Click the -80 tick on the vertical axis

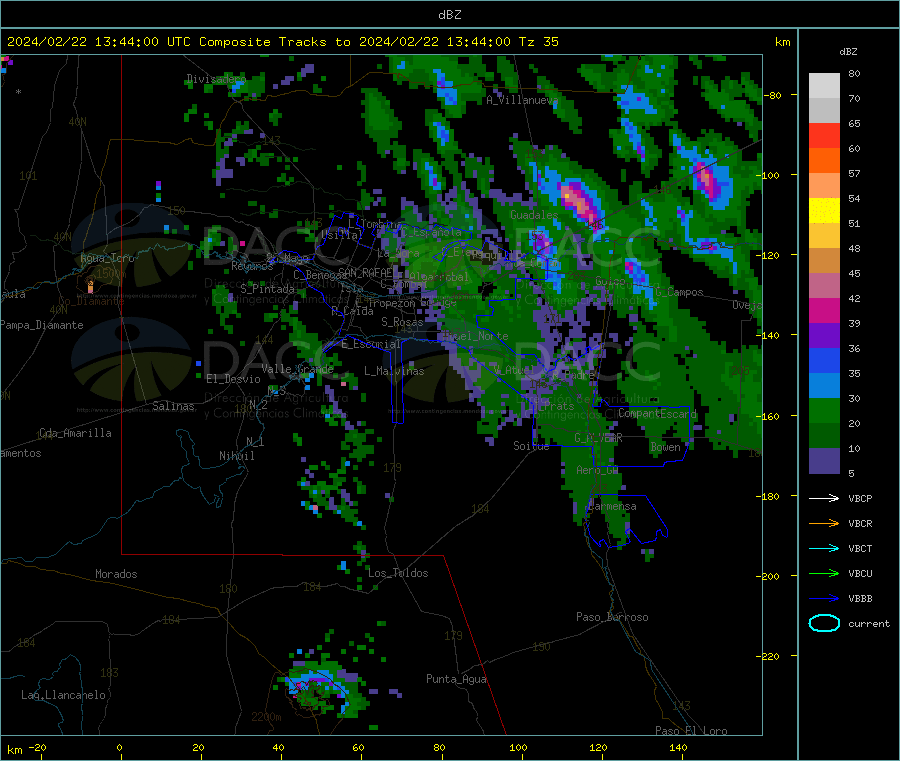773,95
